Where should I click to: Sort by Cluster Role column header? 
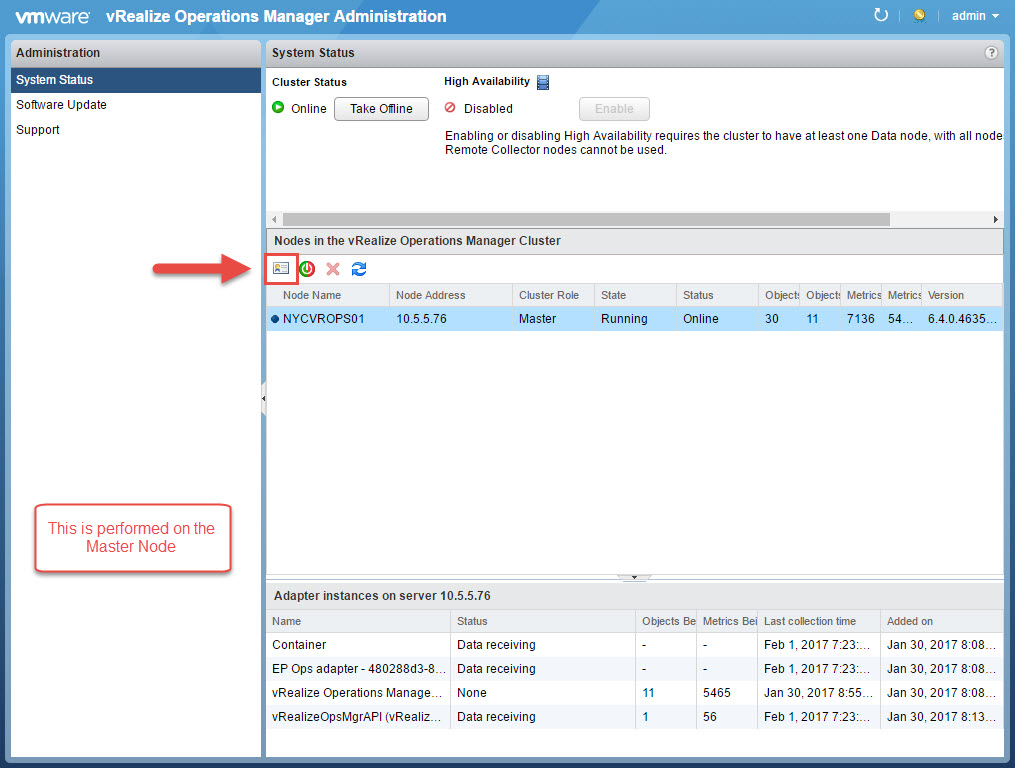[x=553, y=295]
